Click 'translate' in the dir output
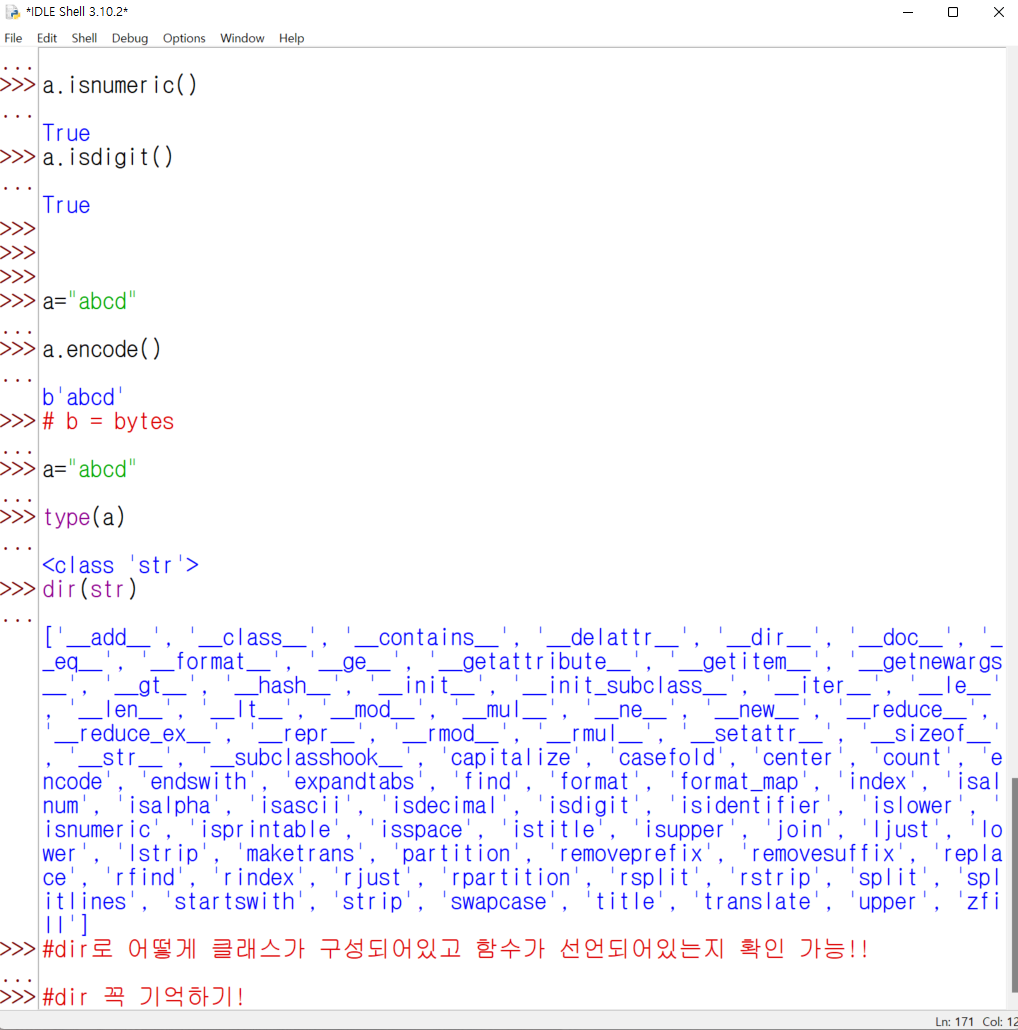Image resolution: width=1018 pixels, height=1030 pixels. click(x=757, y=901)
